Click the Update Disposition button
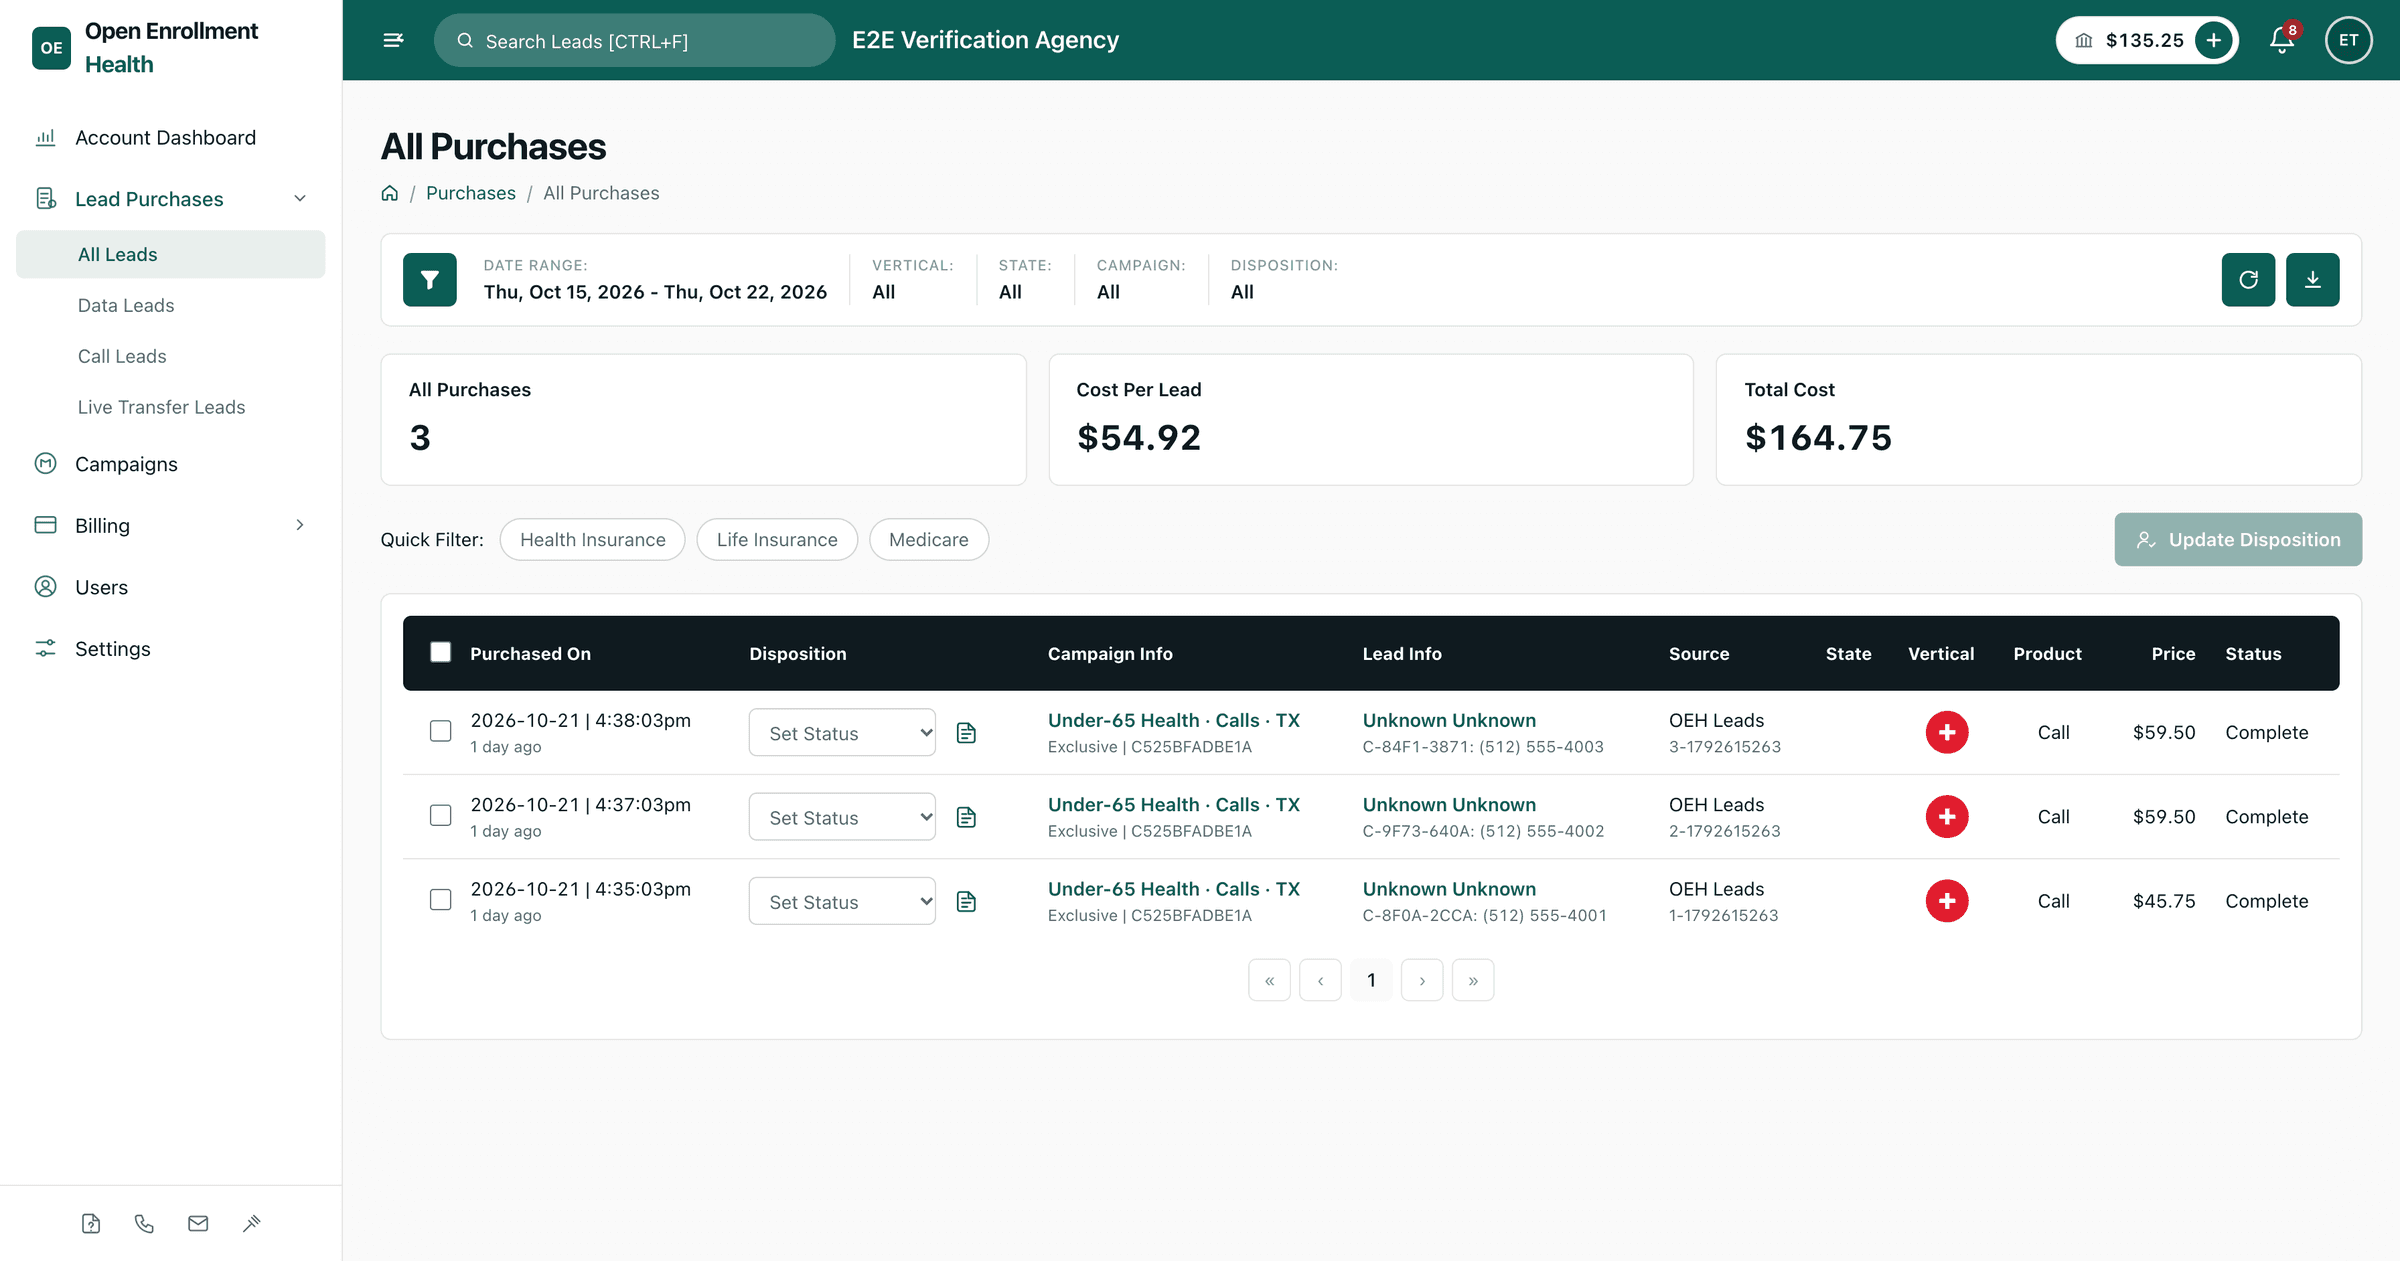 click(2238, 539)
